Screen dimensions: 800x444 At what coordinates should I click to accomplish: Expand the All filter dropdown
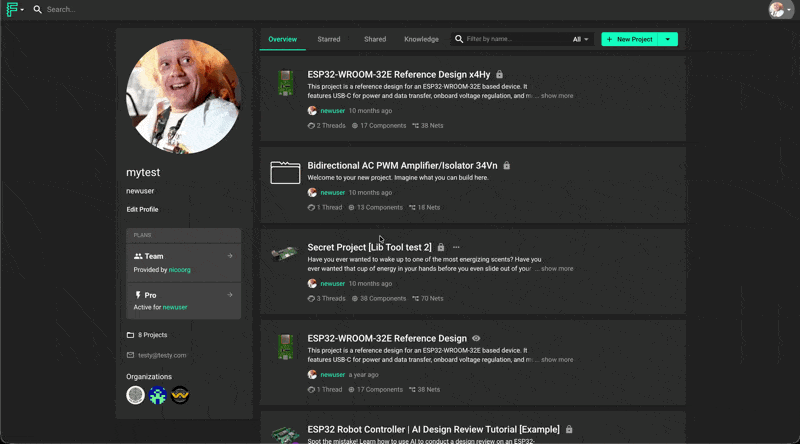pos(581,39)
